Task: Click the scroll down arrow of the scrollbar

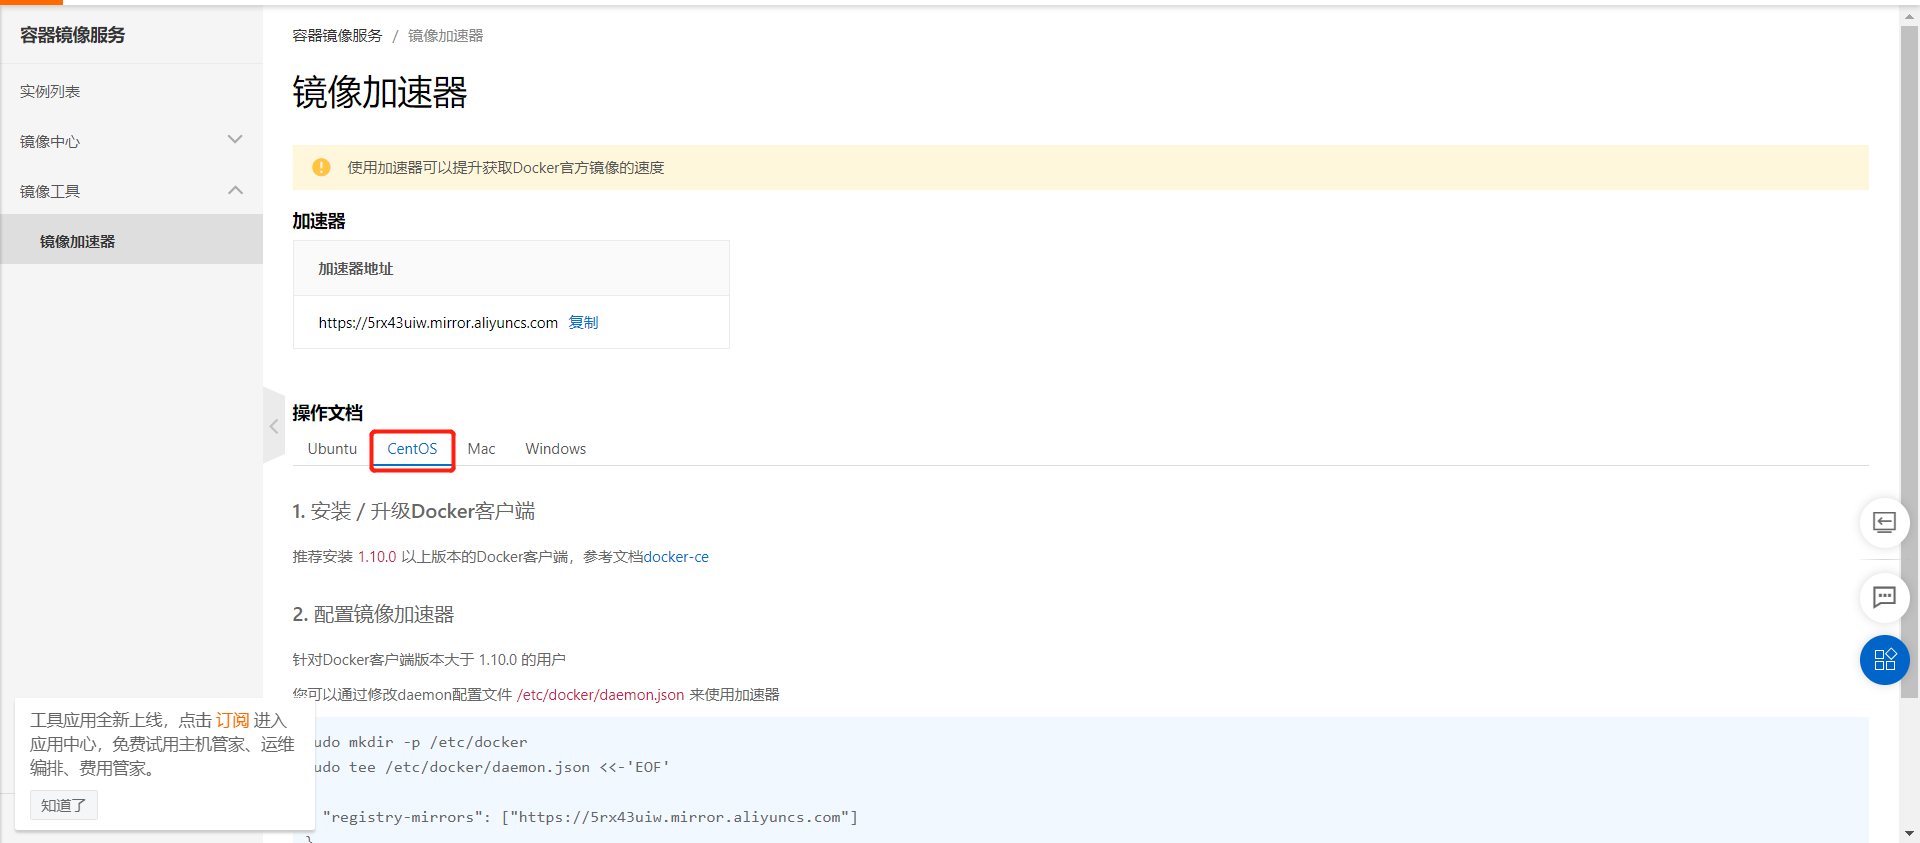Action: (x=1909, y=833)
